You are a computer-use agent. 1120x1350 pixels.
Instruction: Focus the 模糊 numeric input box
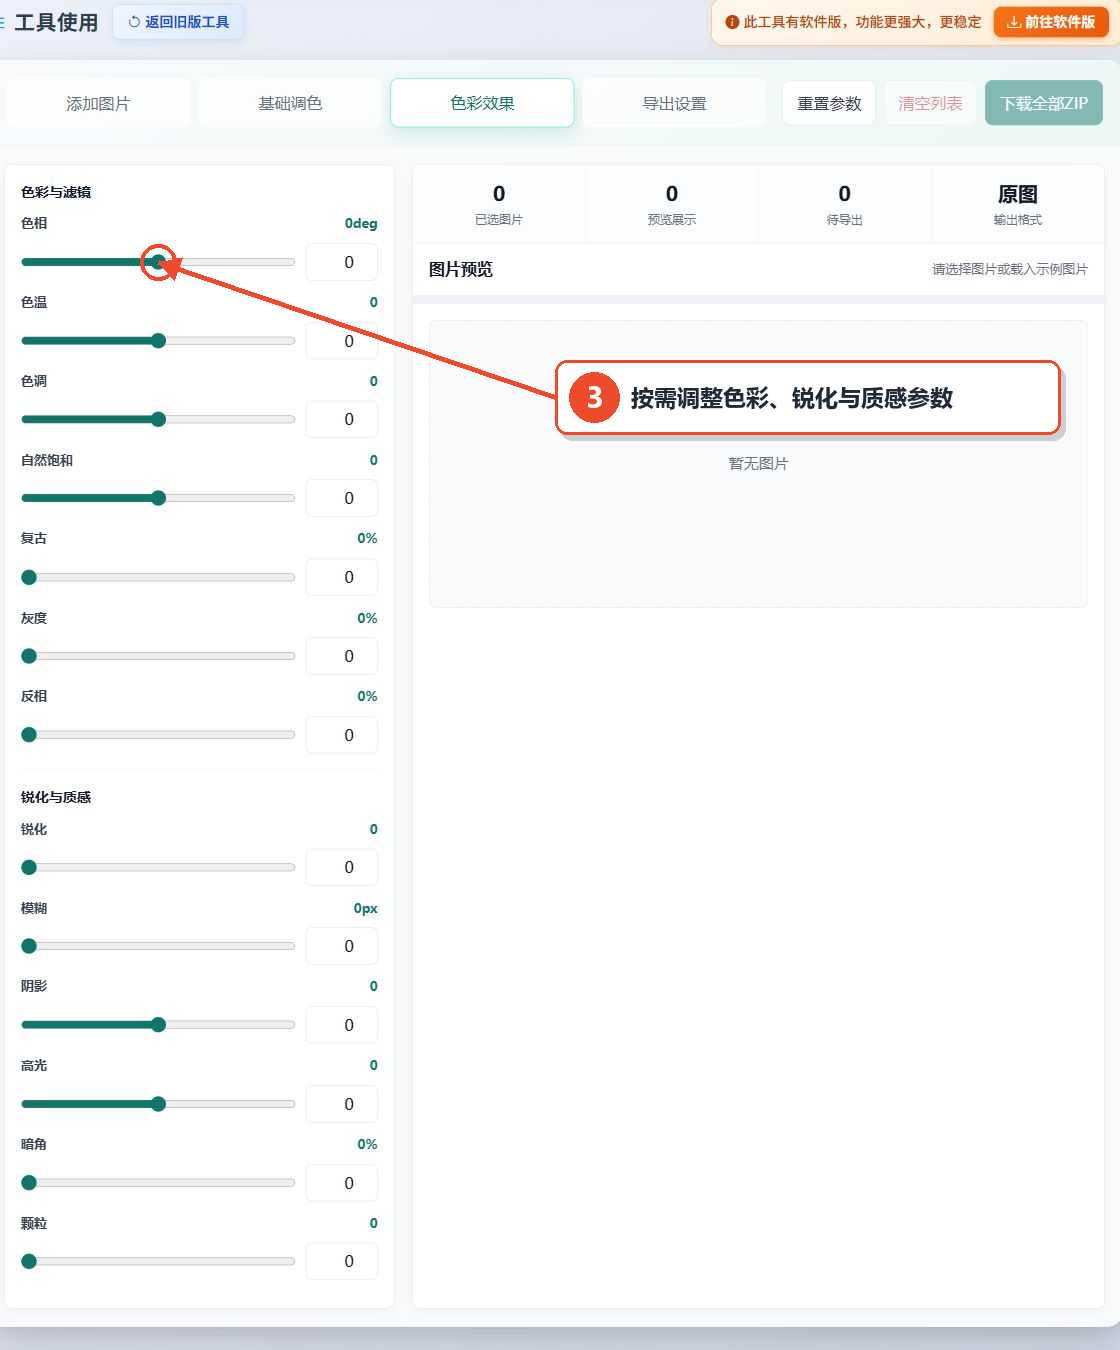342,946
